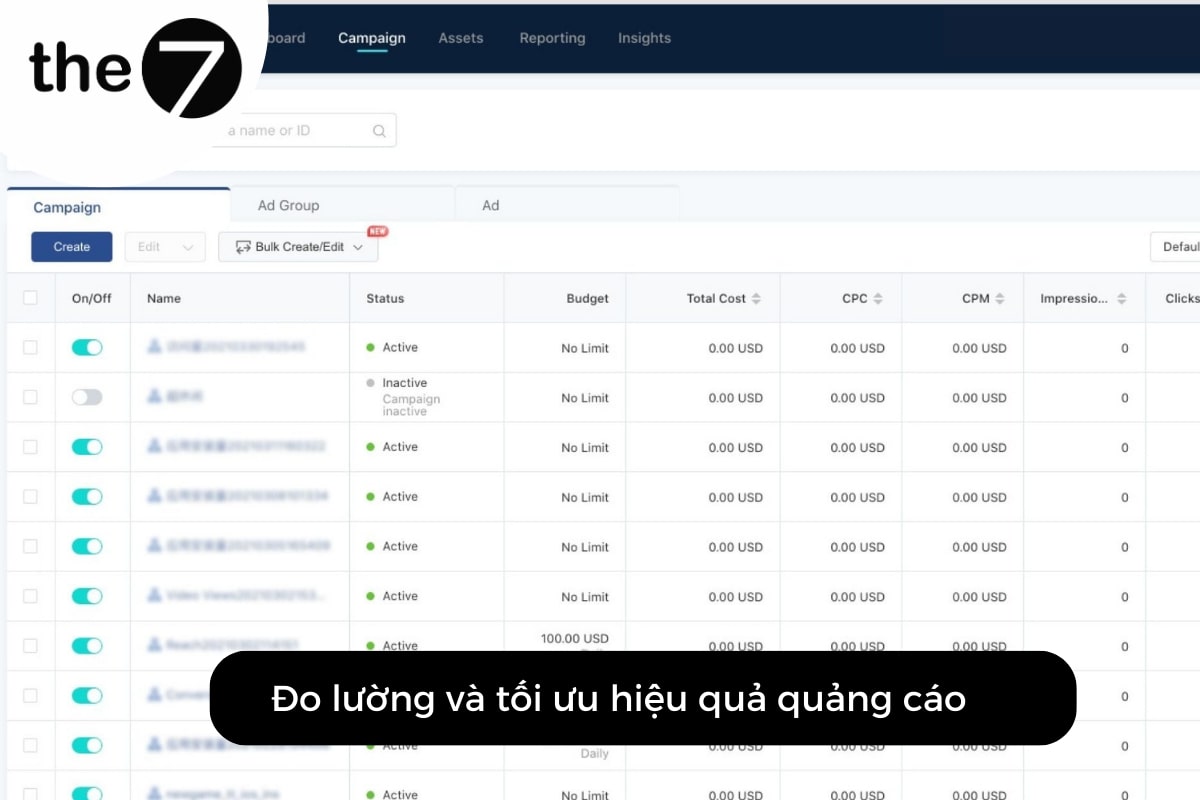Image resolution: width=1200 pixels, height=800 pixels.
Task: Open the greyed-out Edit dropdown
Action: 165,247
